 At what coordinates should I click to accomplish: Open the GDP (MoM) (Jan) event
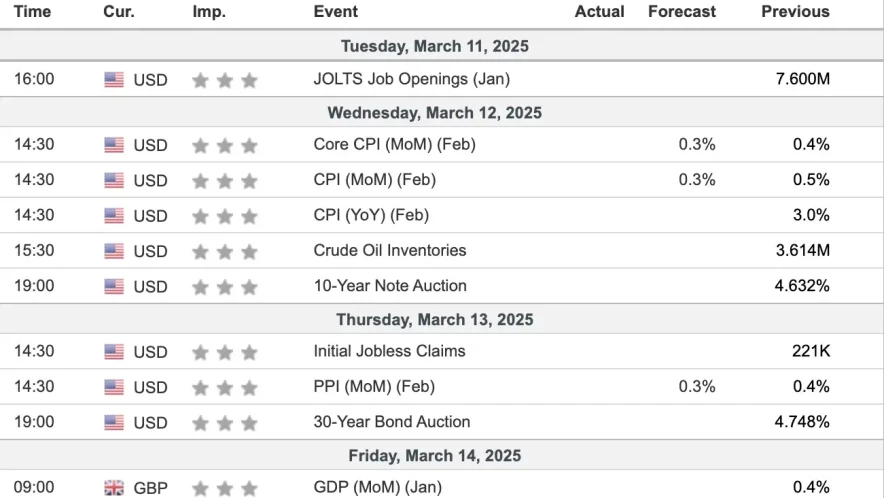click(379, 487)
